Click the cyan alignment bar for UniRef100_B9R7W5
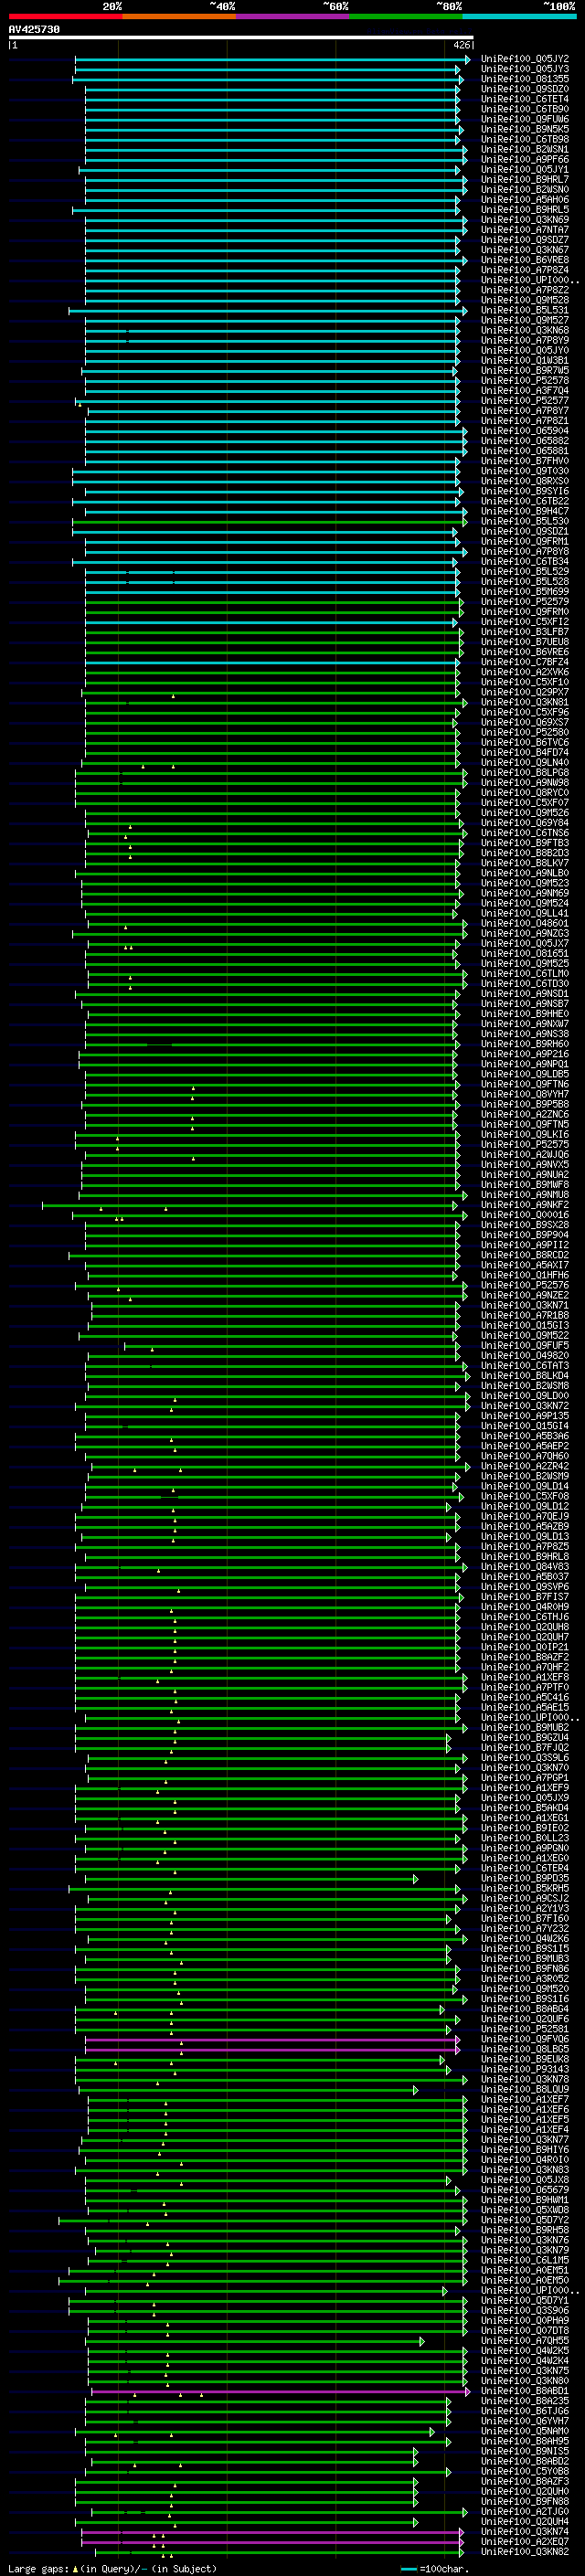The image size is (585, 2576). click(x=271, y=371)
